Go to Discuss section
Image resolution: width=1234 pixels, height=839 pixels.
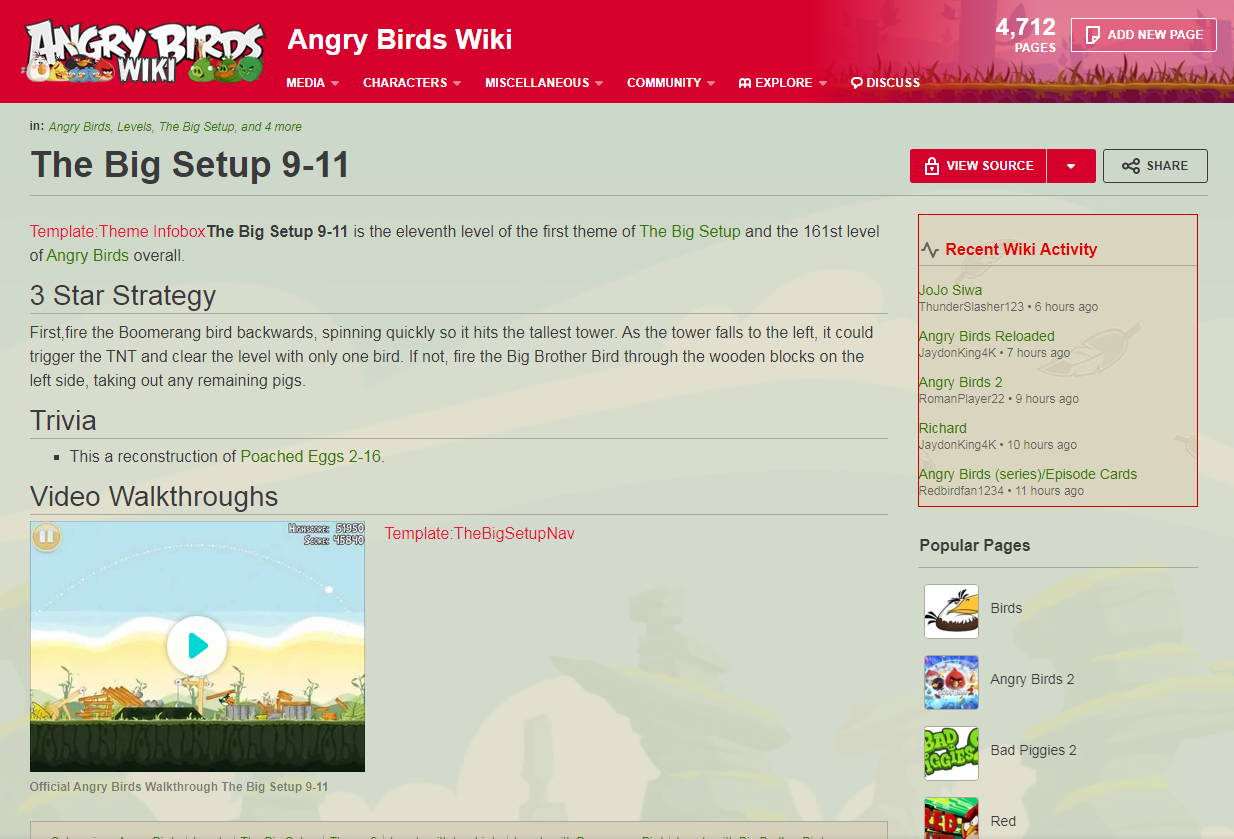[x=885, y=83]
